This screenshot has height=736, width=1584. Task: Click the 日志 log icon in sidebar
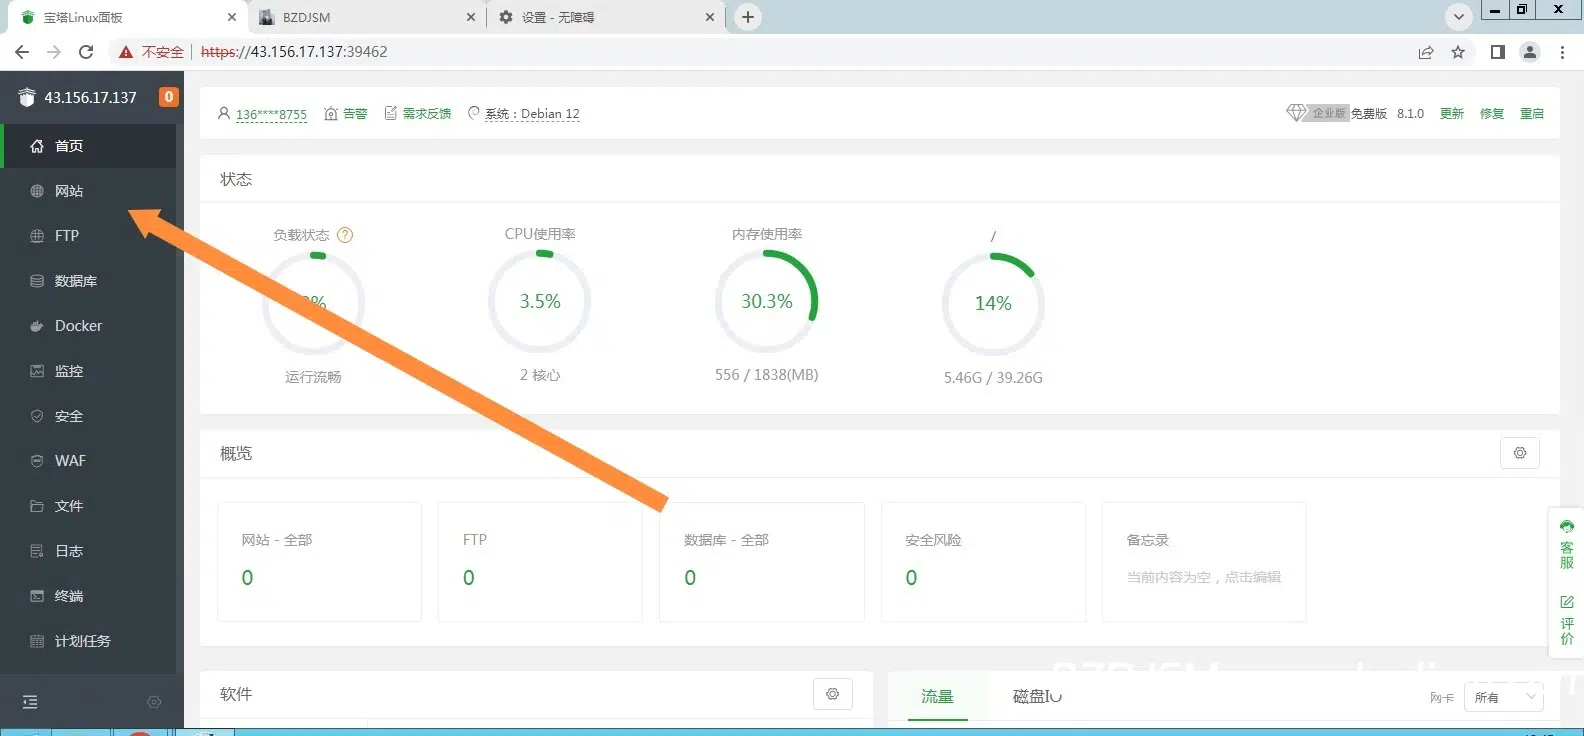(x=37, y=551)
